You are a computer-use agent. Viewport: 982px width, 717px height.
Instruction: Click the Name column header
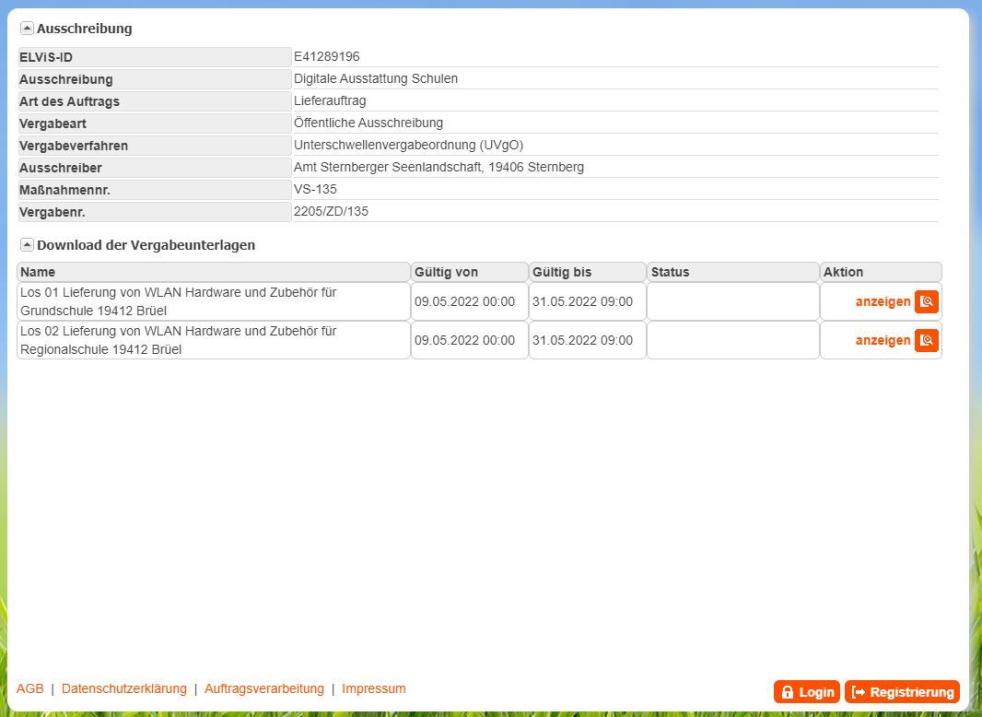click(x=38, y=272)
